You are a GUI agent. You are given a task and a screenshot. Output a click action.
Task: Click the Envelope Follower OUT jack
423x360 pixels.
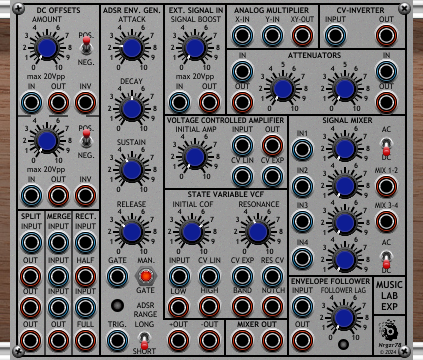coord(302,340)
